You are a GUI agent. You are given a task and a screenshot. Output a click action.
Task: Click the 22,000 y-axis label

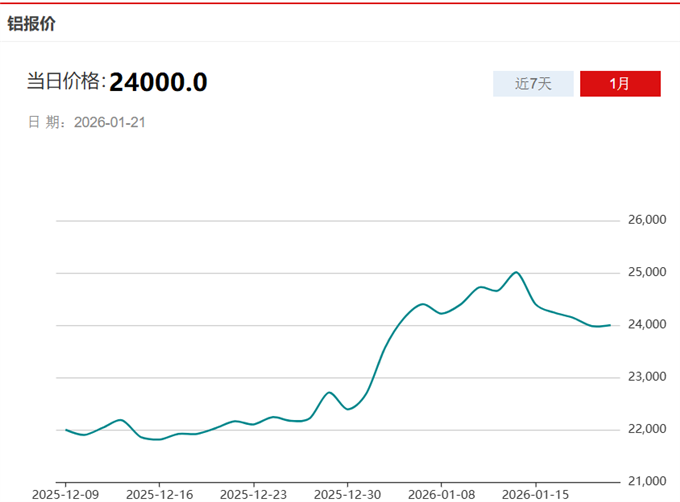[646, 429]
